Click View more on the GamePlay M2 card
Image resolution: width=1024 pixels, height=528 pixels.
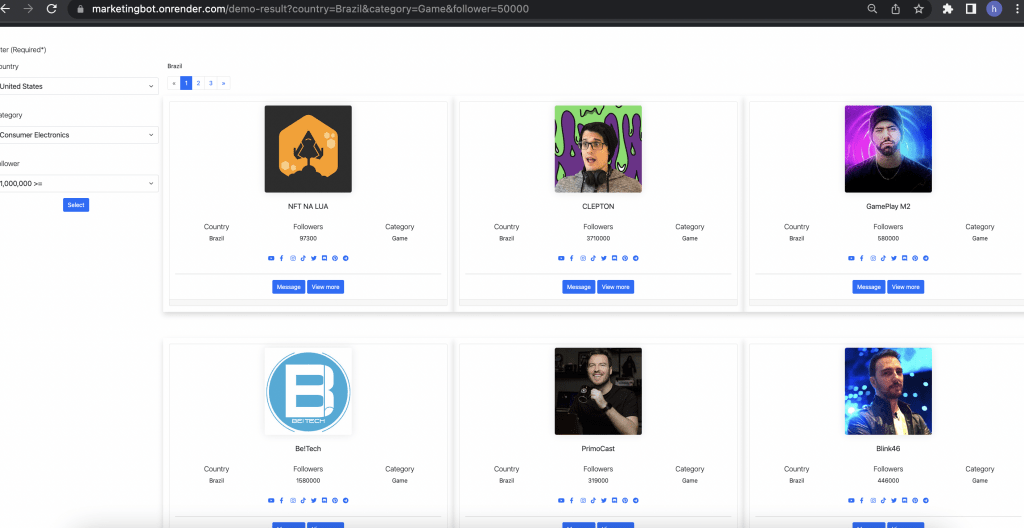905,287
